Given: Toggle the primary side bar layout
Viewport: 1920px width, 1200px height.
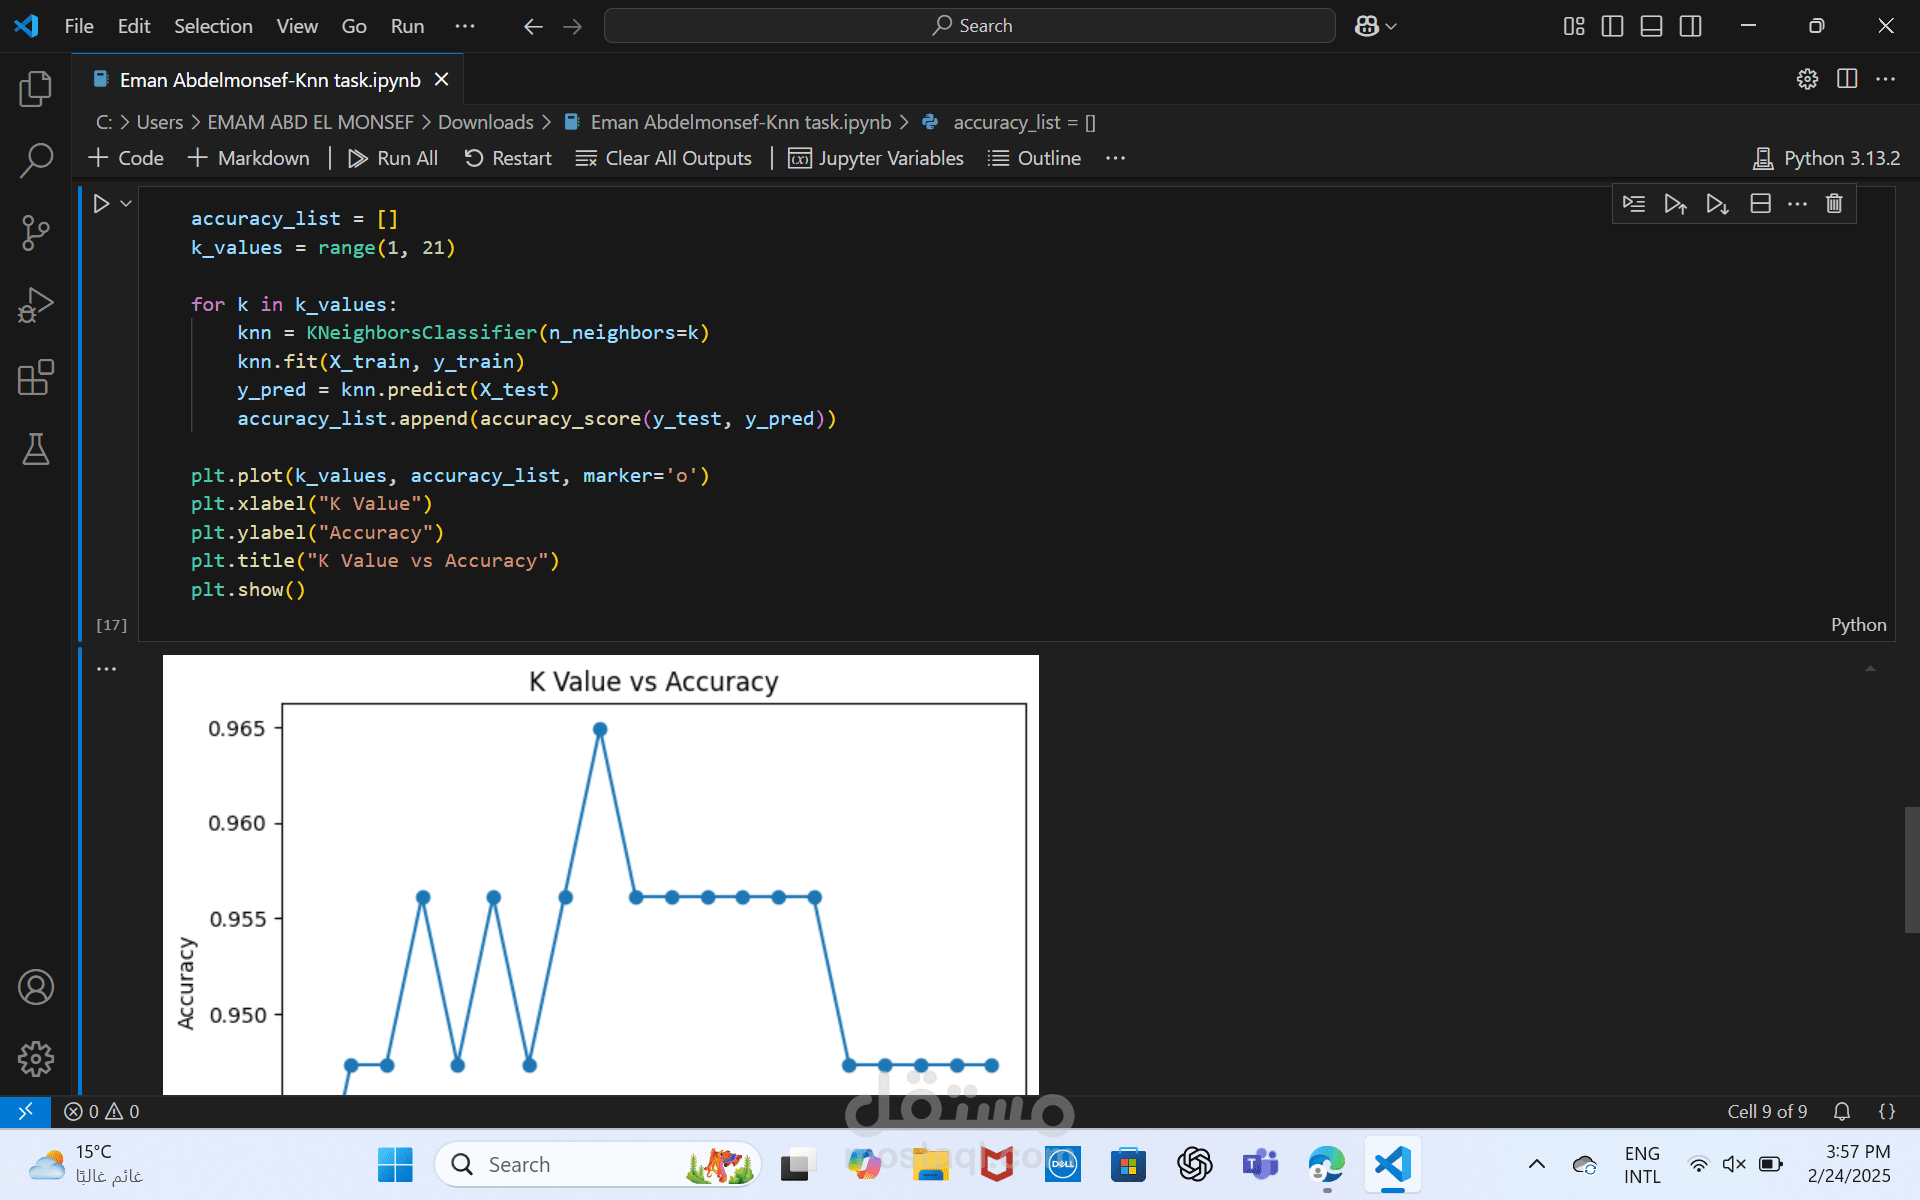Looking at the screenshot, I should [1612, 26].
